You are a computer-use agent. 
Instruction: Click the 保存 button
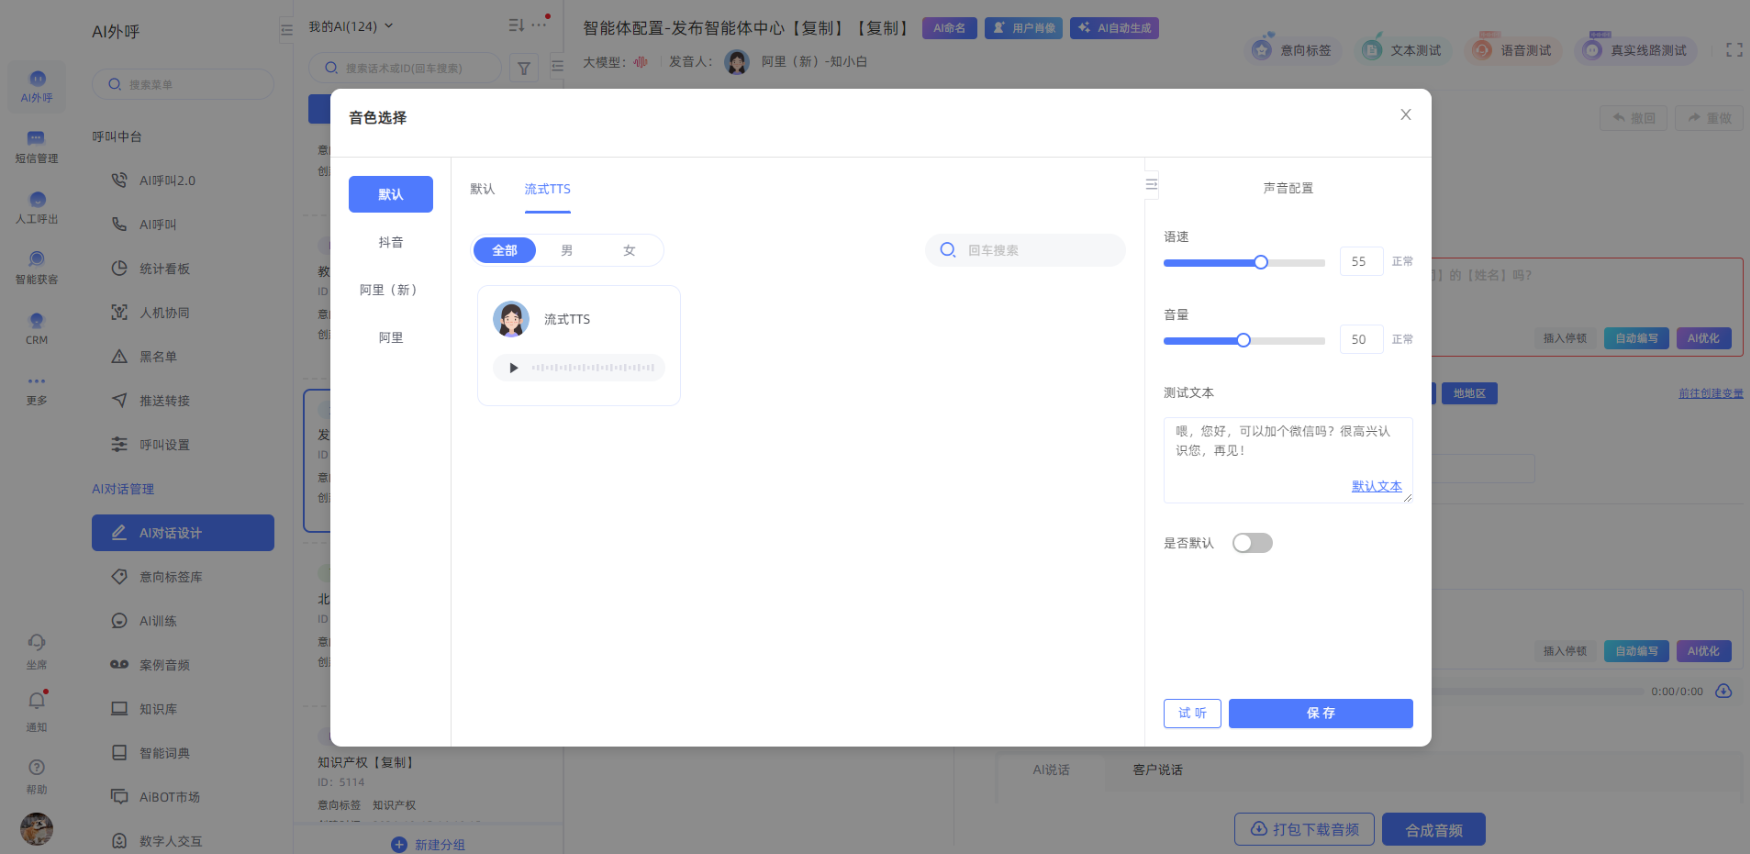(x=1320, y=713)
